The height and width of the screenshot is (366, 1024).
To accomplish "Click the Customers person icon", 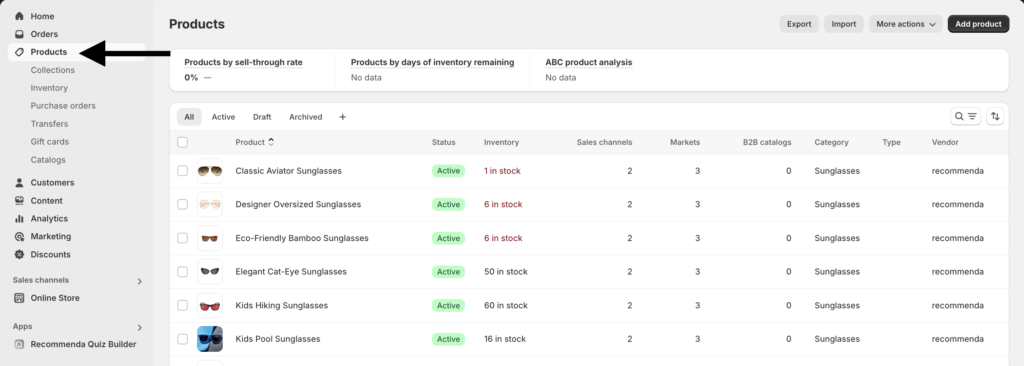I will 20,182.
